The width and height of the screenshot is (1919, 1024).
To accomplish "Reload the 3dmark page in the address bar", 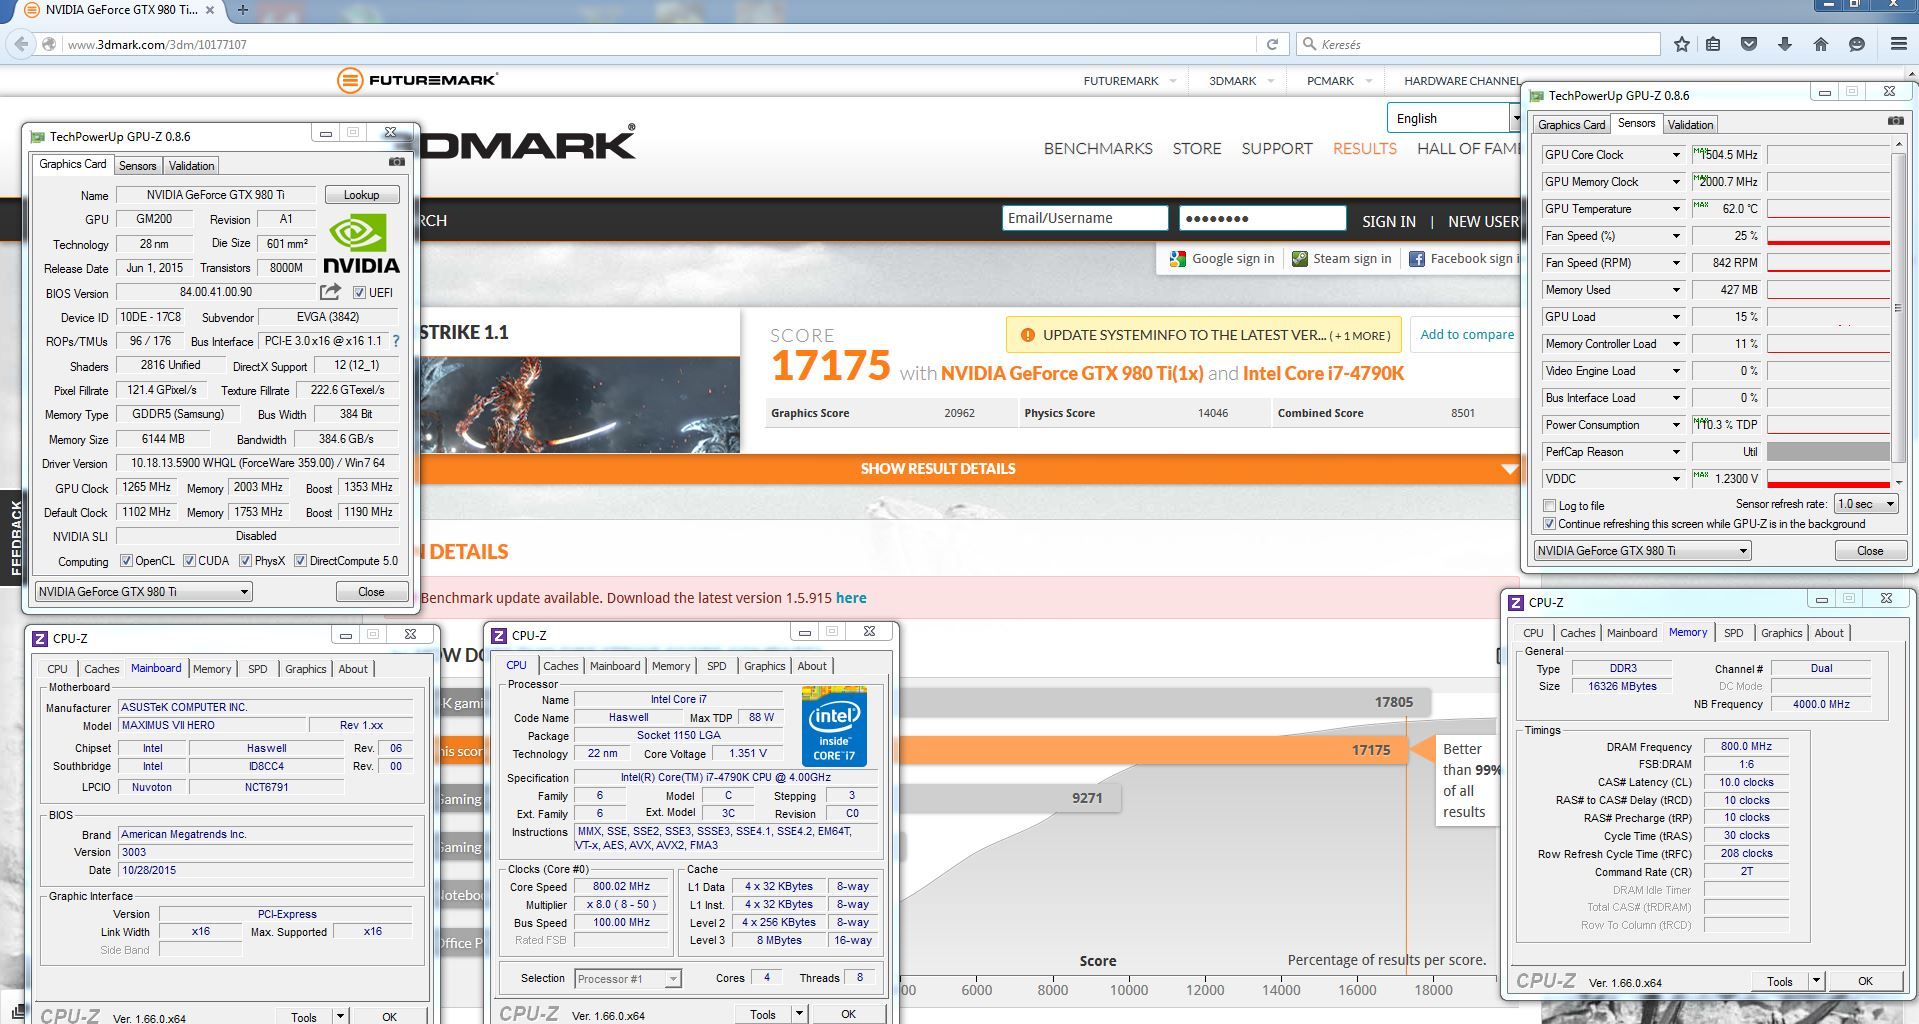I will coord(1272,44).
